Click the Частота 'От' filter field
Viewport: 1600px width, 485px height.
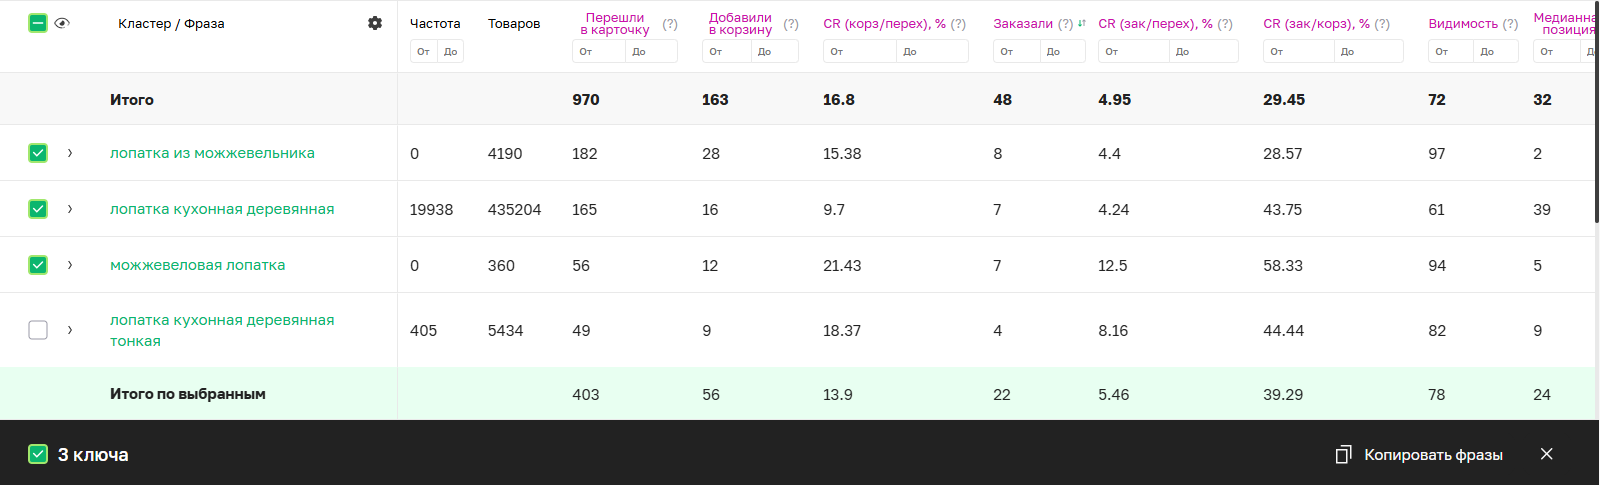coord(424,51)
